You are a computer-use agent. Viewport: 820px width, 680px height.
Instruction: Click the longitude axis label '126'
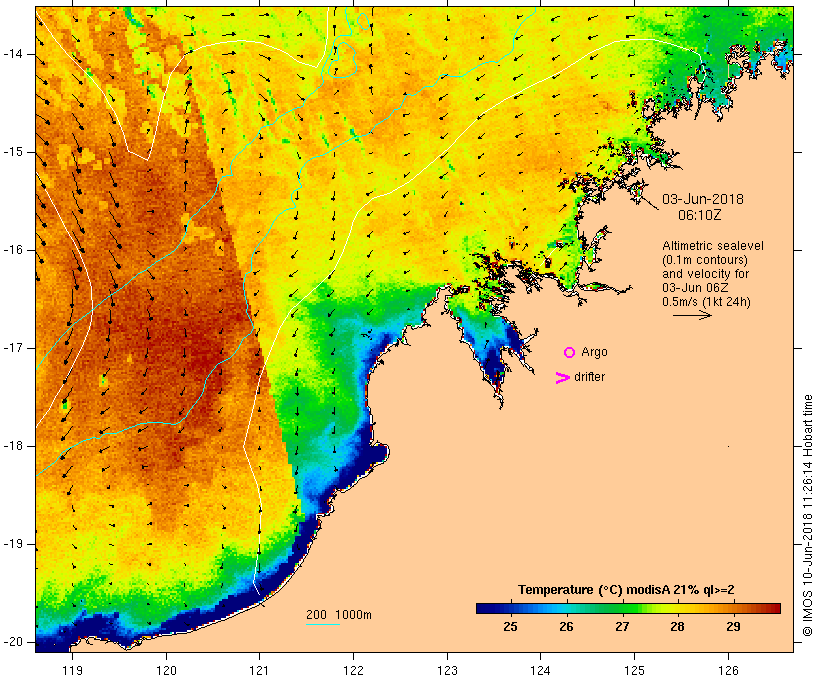click(x=728, y=670)
